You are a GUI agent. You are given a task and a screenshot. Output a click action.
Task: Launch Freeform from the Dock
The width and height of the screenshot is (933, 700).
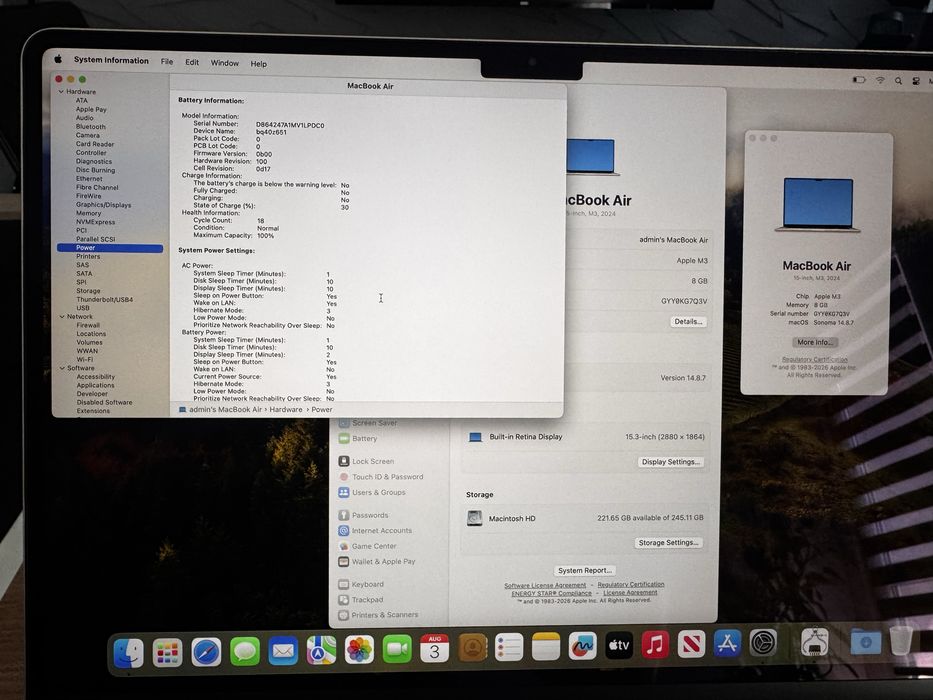582,646
